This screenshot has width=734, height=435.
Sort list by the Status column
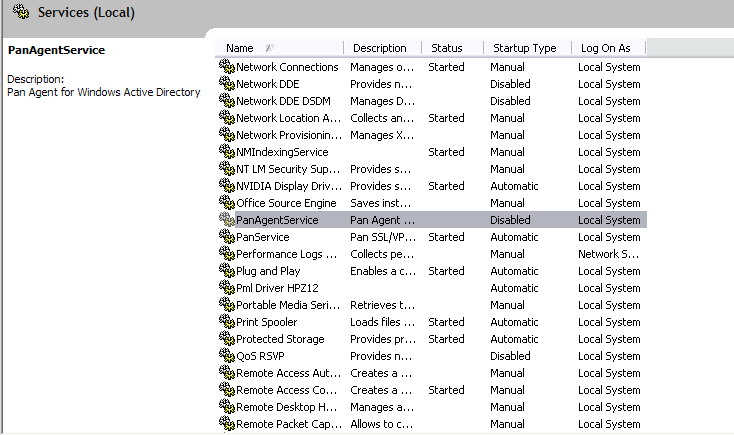click(447, 48)
